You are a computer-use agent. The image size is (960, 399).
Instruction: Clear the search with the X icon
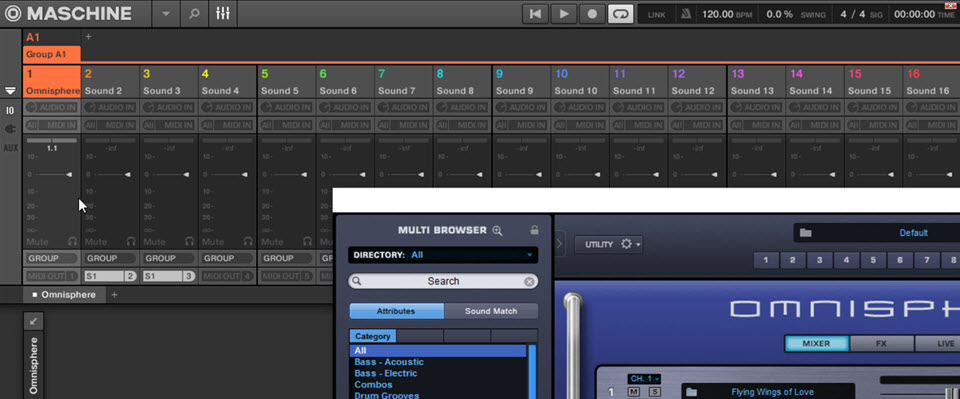(x=530, y=282)
